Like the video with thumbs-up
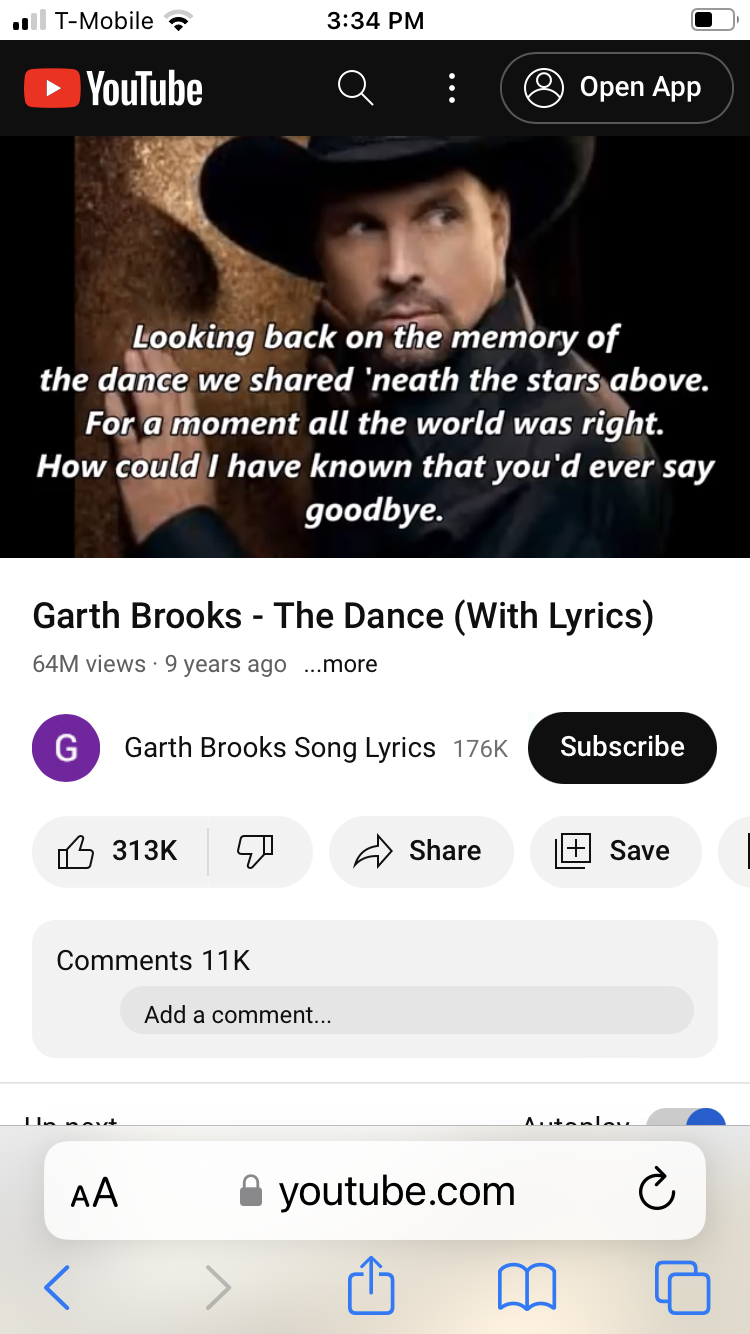This screenshot has width=750, height=1334. [120, 851]
